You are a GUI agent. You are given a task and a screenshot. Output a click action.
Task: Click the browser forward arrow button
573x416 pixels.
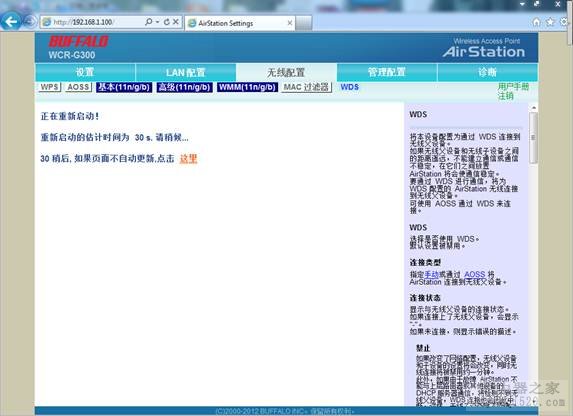pyautogui.click(x=29, y=22)
